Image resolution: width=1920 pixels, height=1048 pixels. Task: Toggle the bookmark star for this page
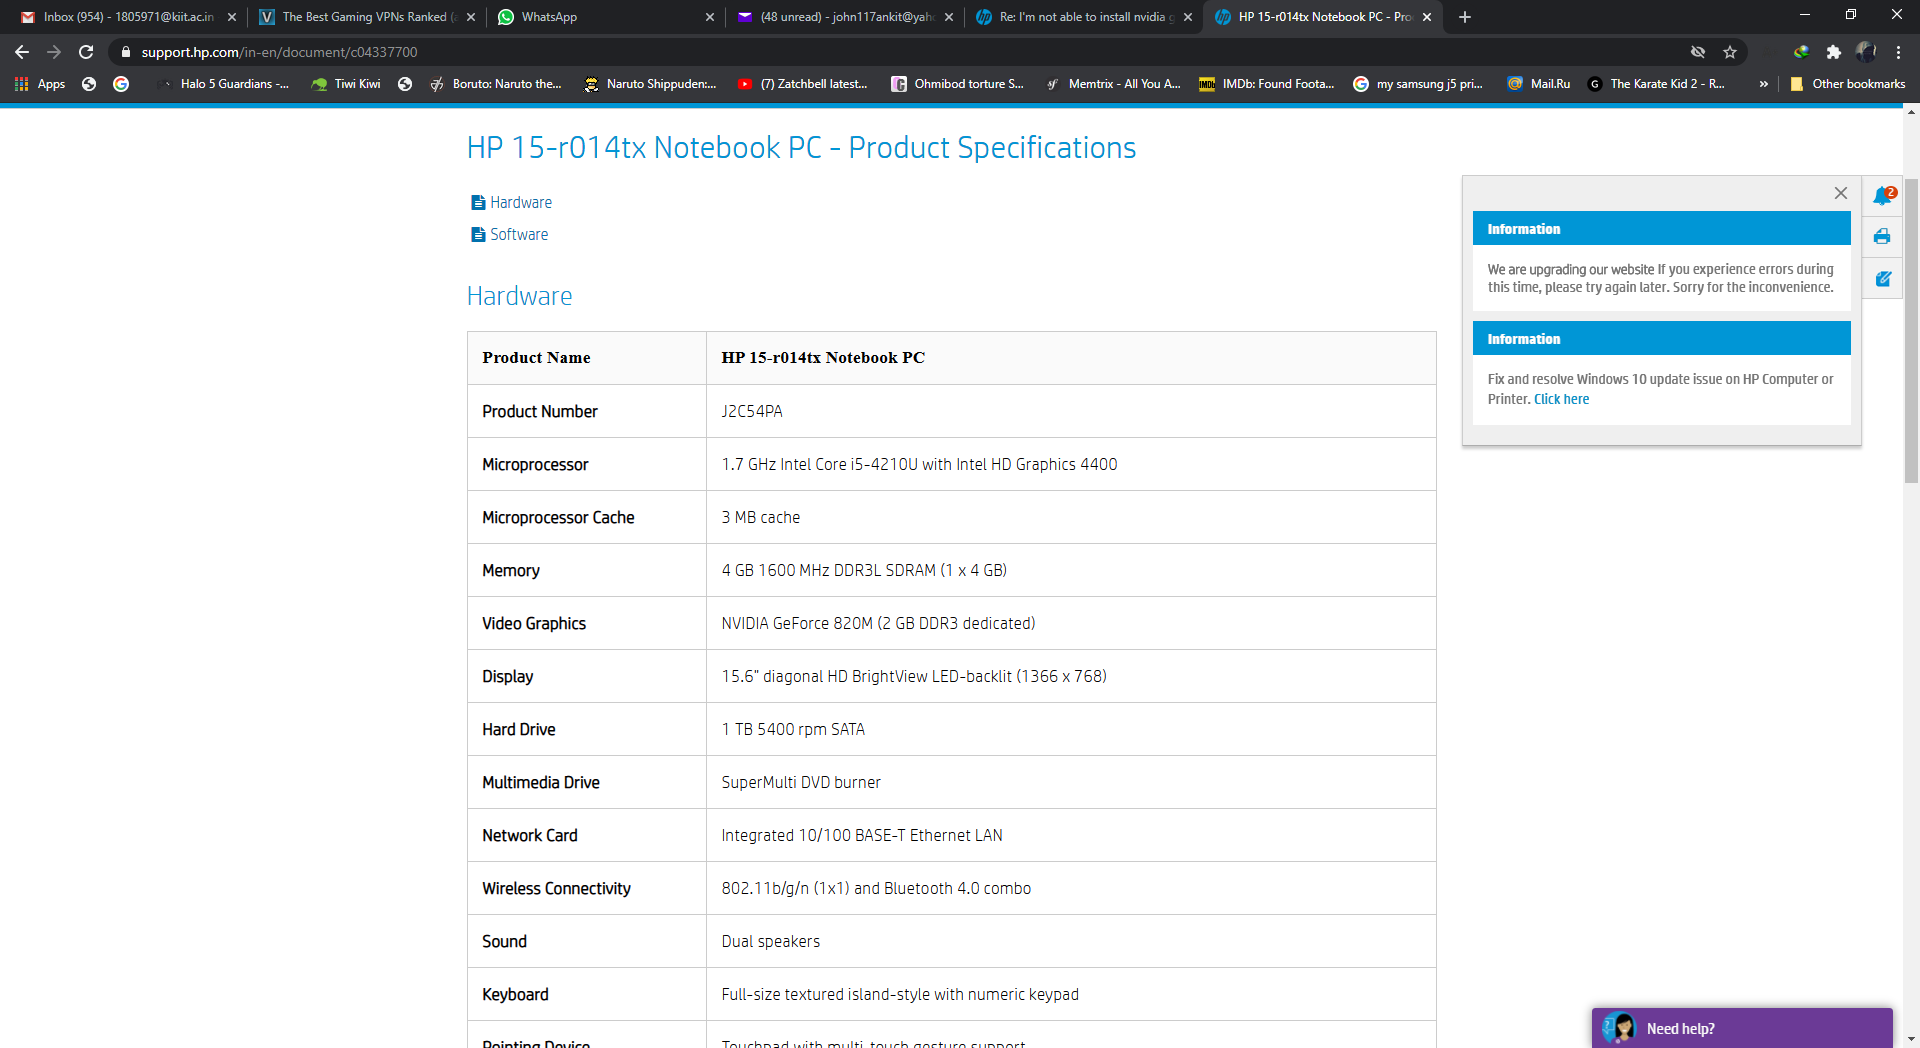pyautogui.click(x=1731, y=52)
